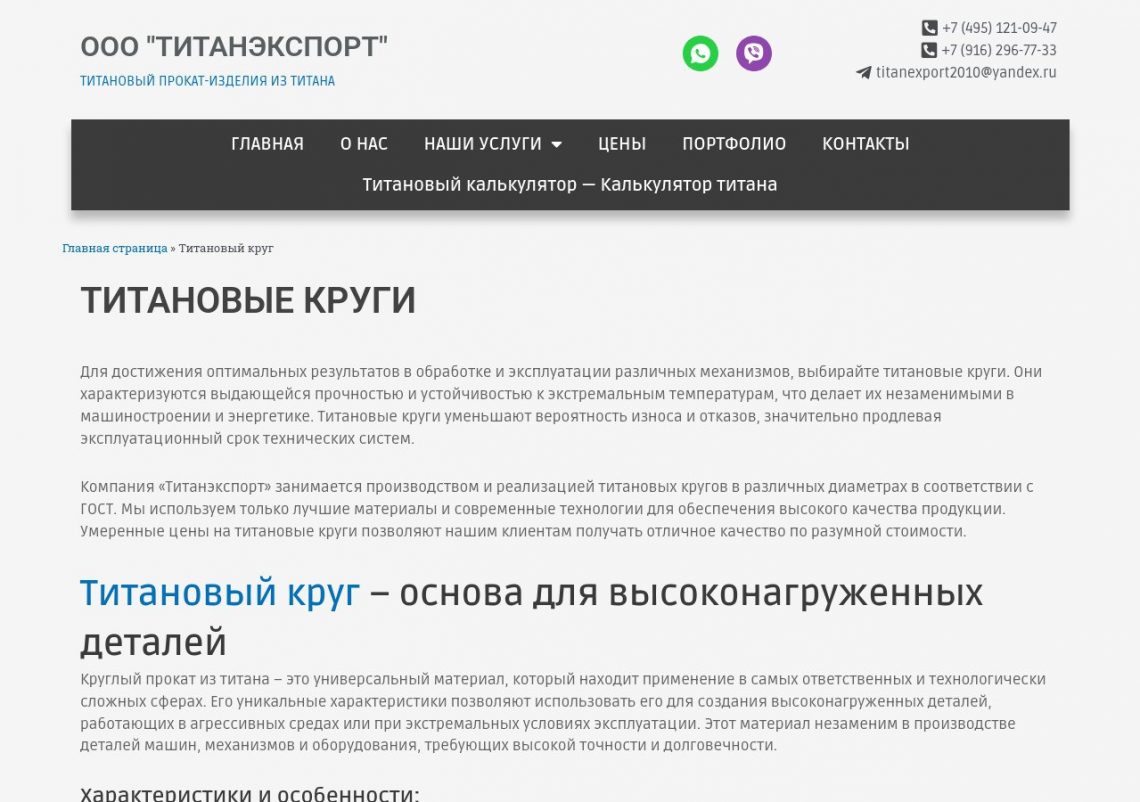
Task: Click breadcrumb text Титановый круг
Action: click(x=226, y=248)
